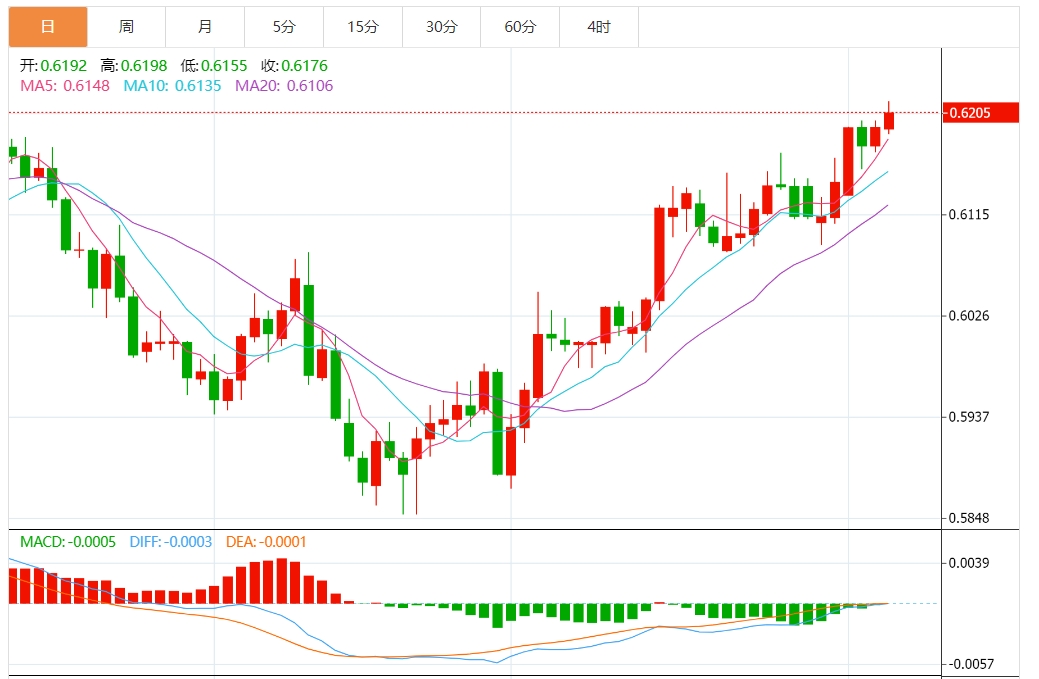Click the DIFF:-0.0003 indicator value
Screen dimensions: 1039x679
pyautogui.click(x=171, y=542)
